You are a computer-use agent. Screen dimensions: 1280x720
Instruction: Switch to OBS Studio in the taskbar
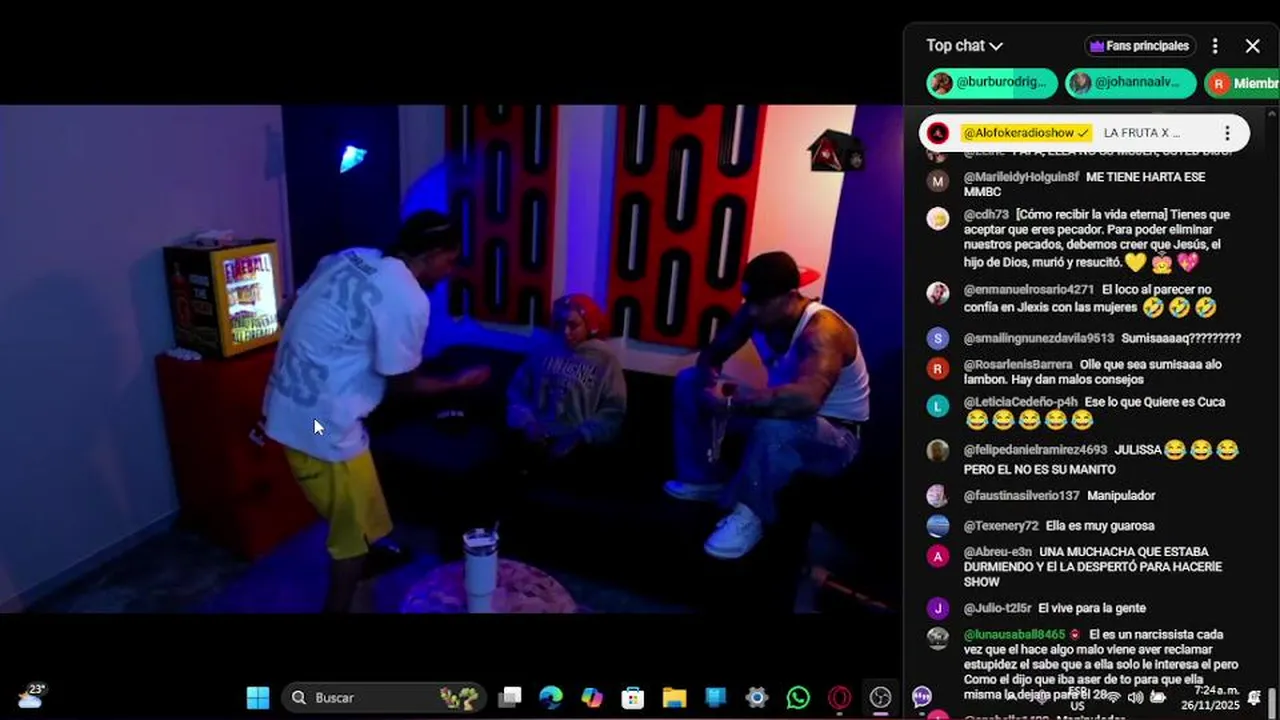point(881,697)
